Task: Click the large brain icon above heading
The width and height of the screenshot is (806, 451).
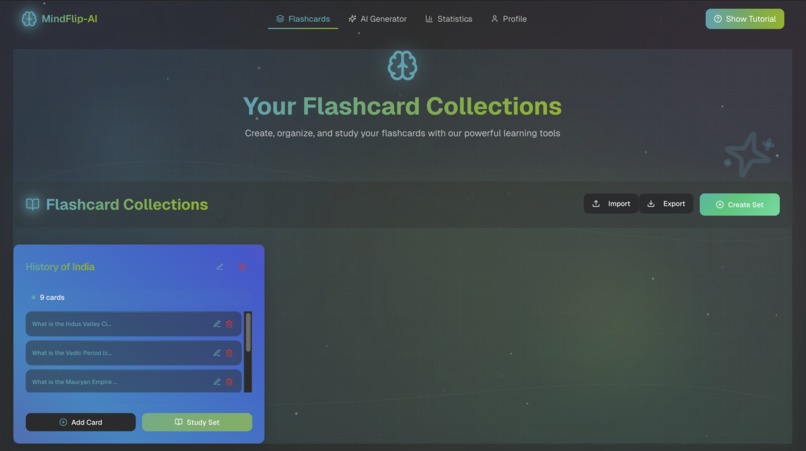Action: (x=402, y=65)
